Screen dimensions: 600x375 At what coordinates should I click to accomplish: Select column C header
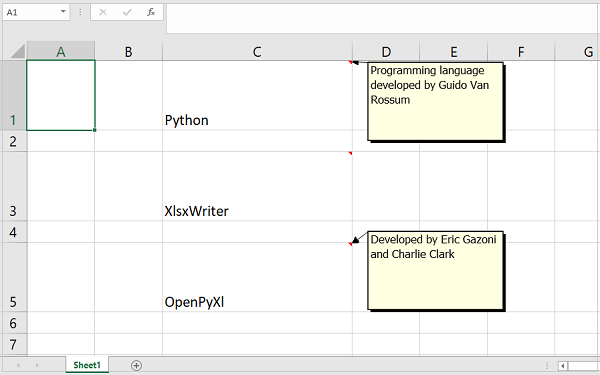257,51
